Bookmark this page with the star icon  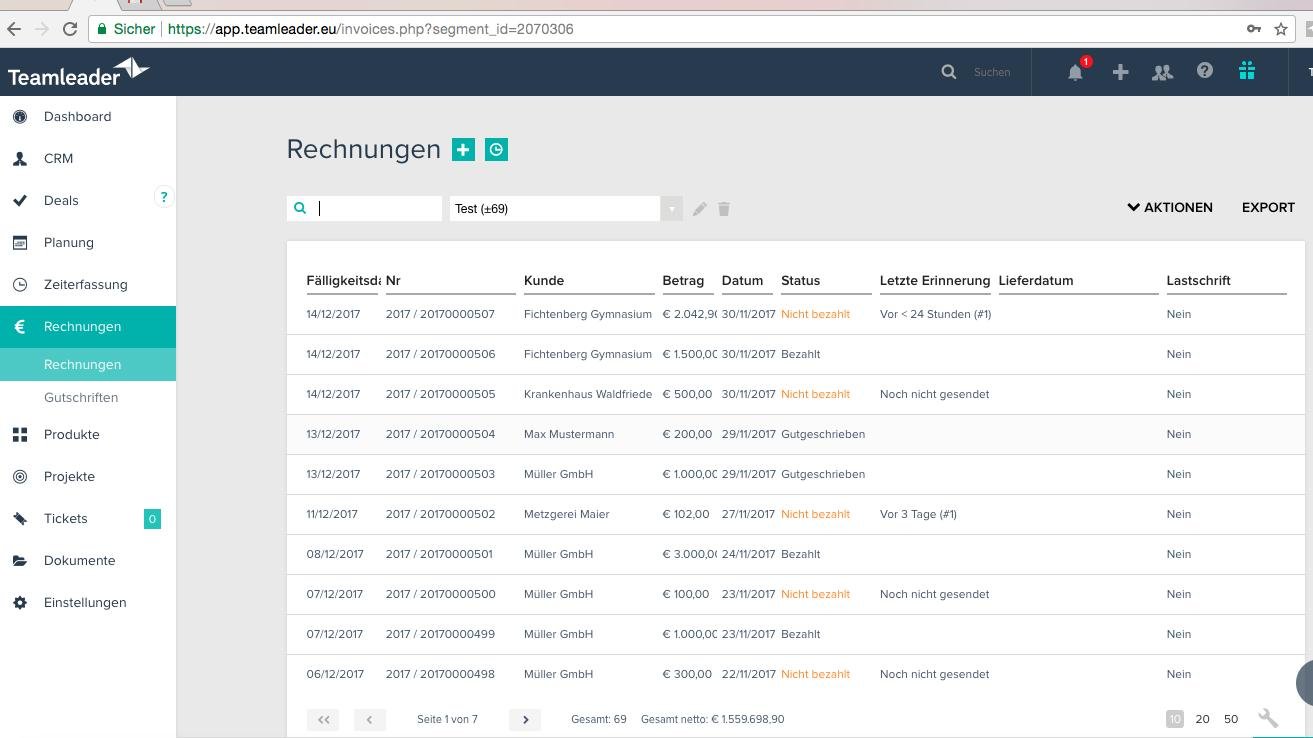pyautogui.click(x=1280, y=29)
